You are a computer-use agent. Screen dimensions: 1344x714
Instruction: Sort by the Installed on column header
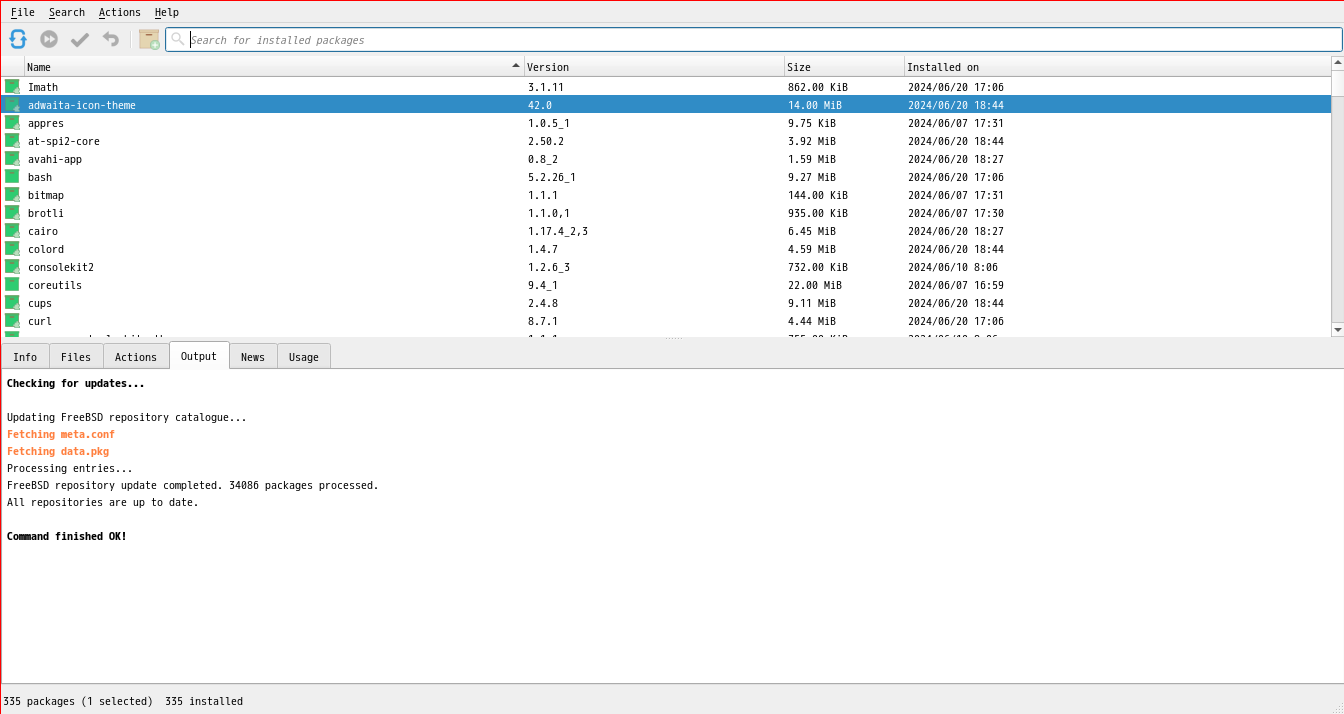pos(1117,67)
